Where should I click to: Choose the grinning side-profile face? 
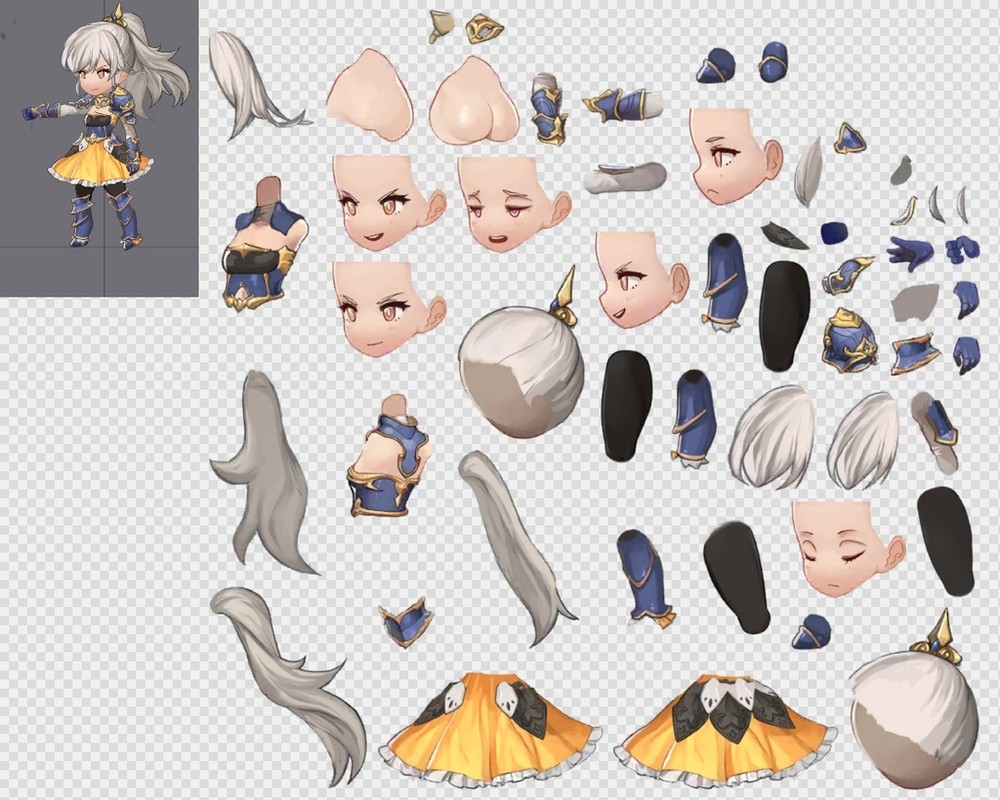point(638,278)
